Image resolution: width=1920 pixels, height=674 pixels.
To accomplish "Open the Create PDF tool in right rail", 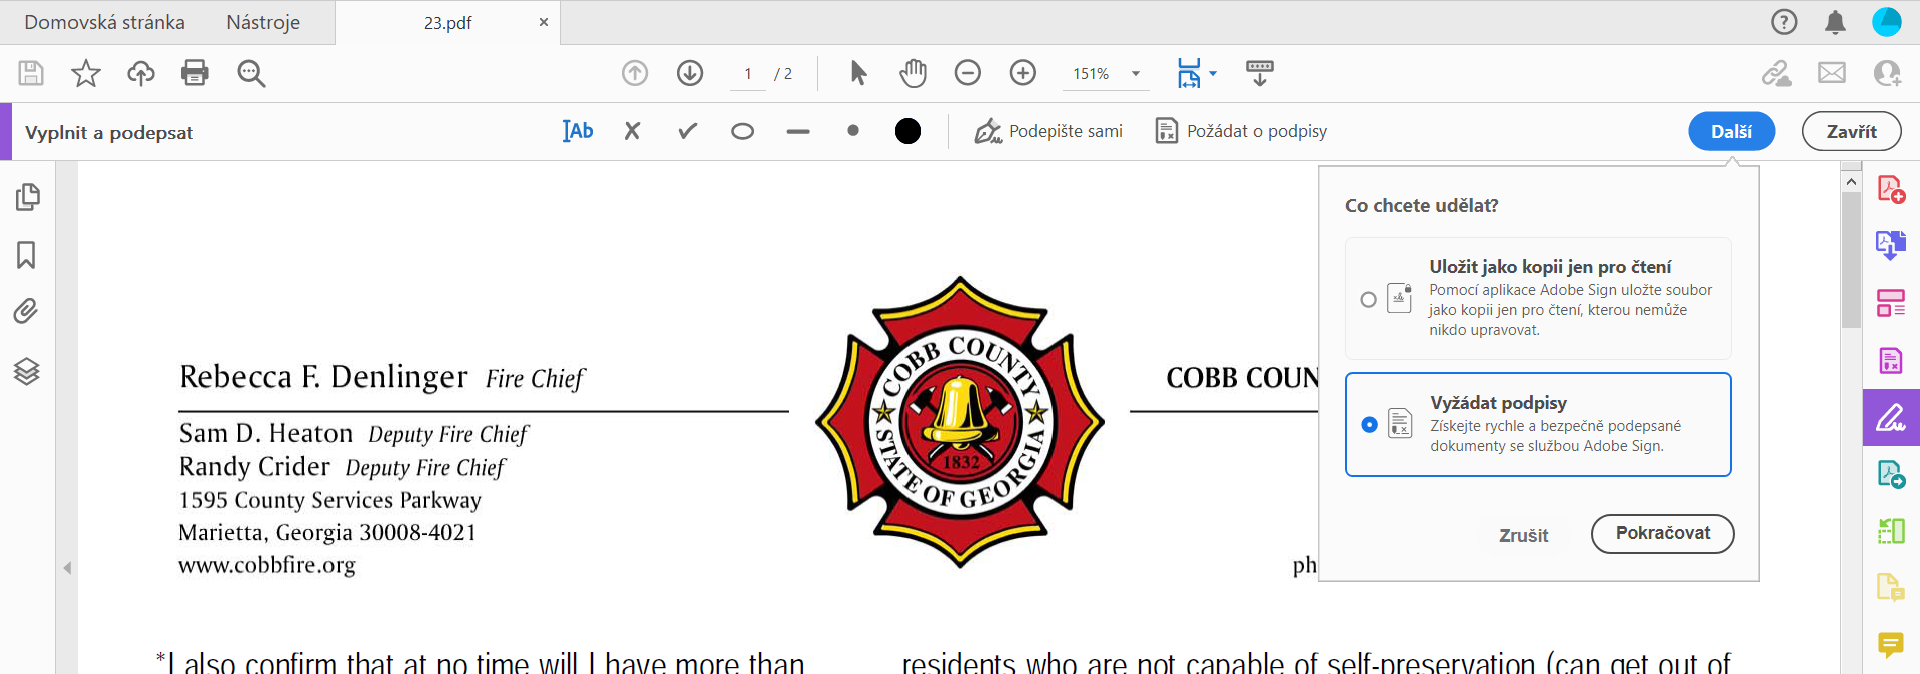I will [1891, 189].
